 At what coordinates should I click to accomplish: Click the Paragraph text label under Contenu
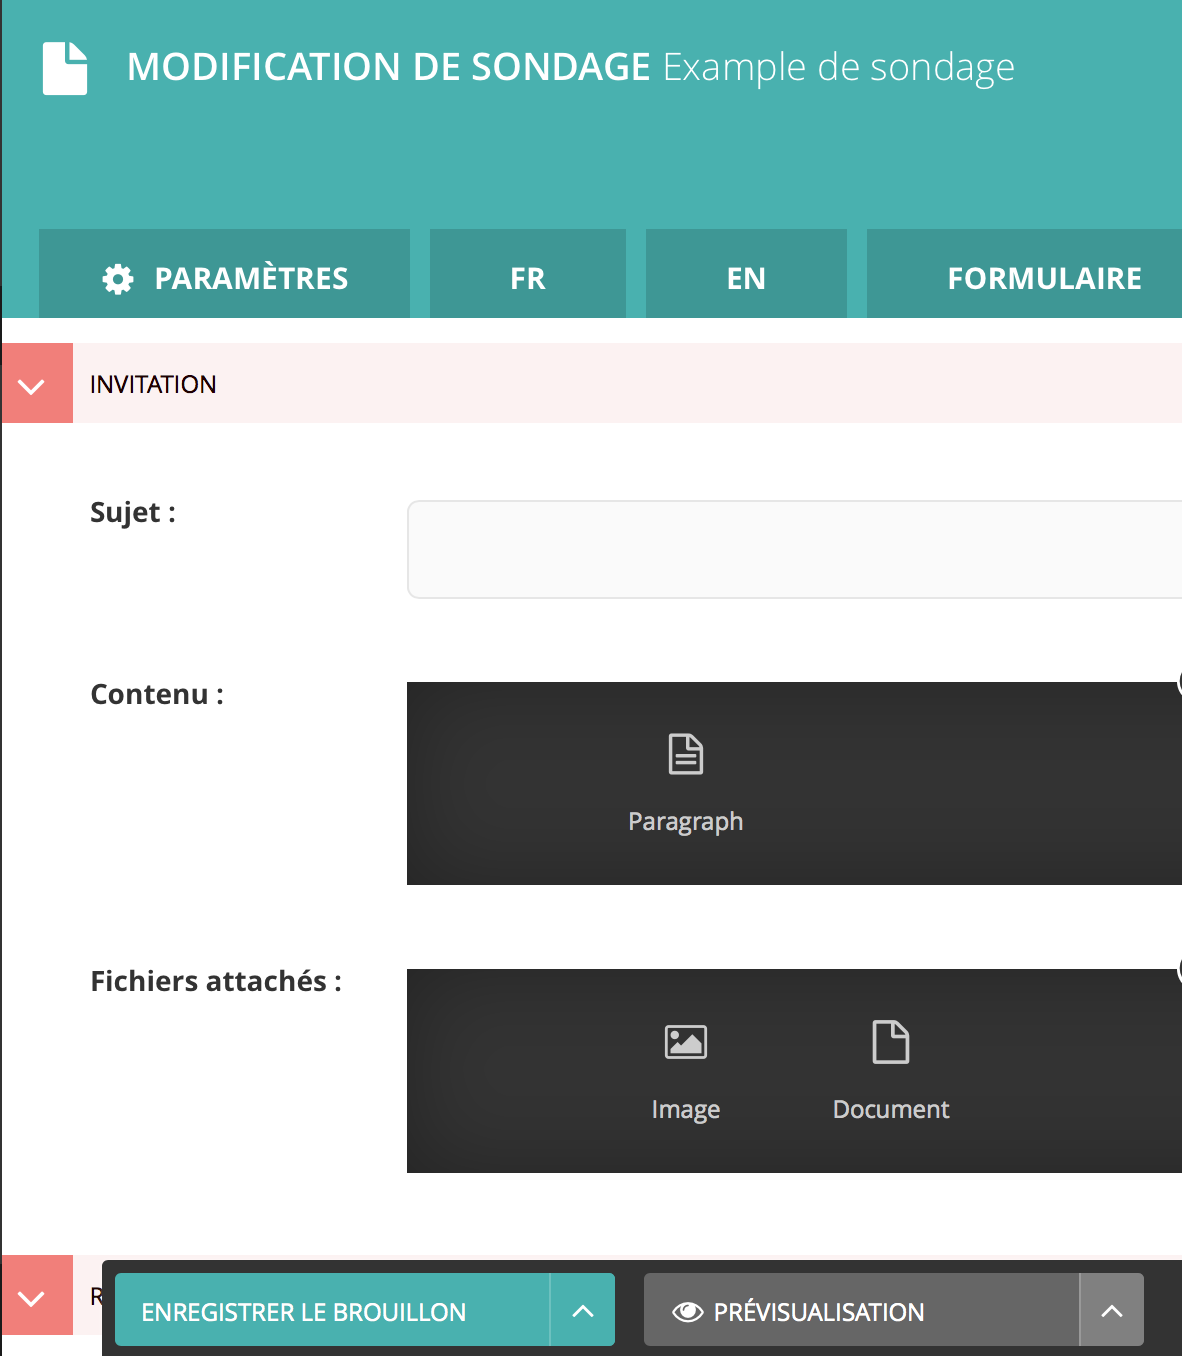pos(685,821)
